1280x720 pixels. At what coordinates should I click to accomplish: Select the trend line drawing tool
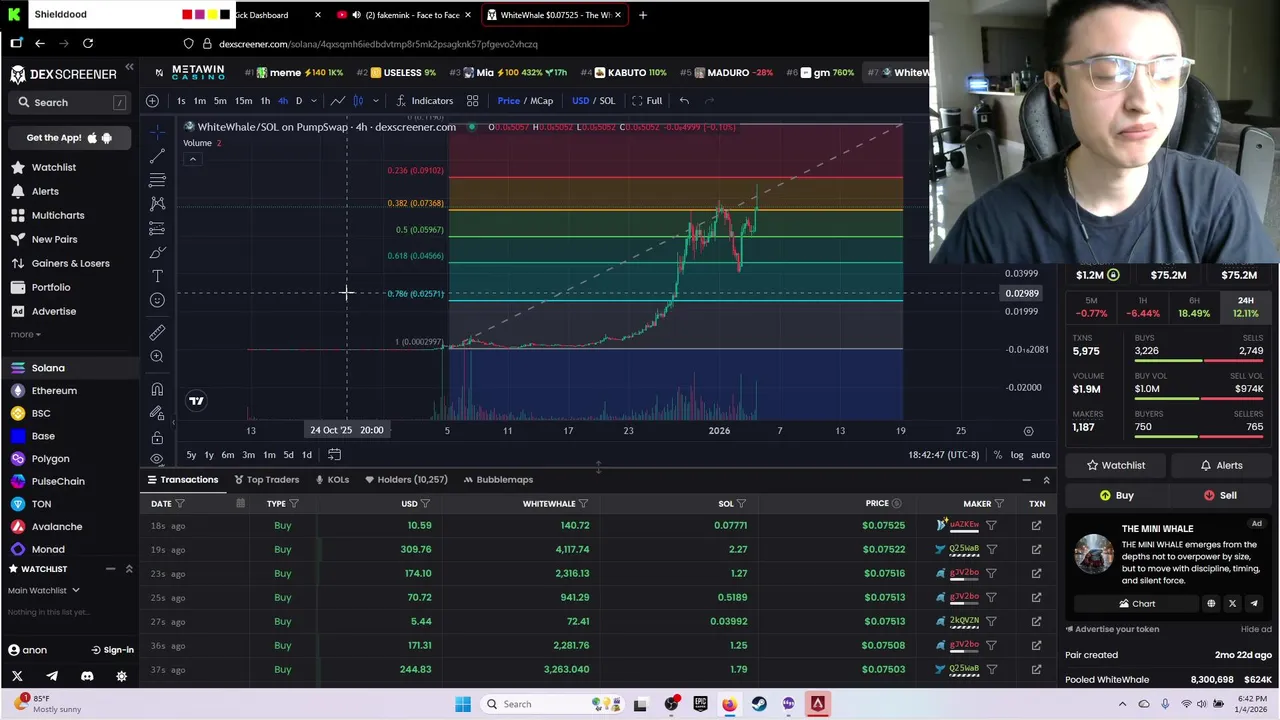(x=157, y=157)
